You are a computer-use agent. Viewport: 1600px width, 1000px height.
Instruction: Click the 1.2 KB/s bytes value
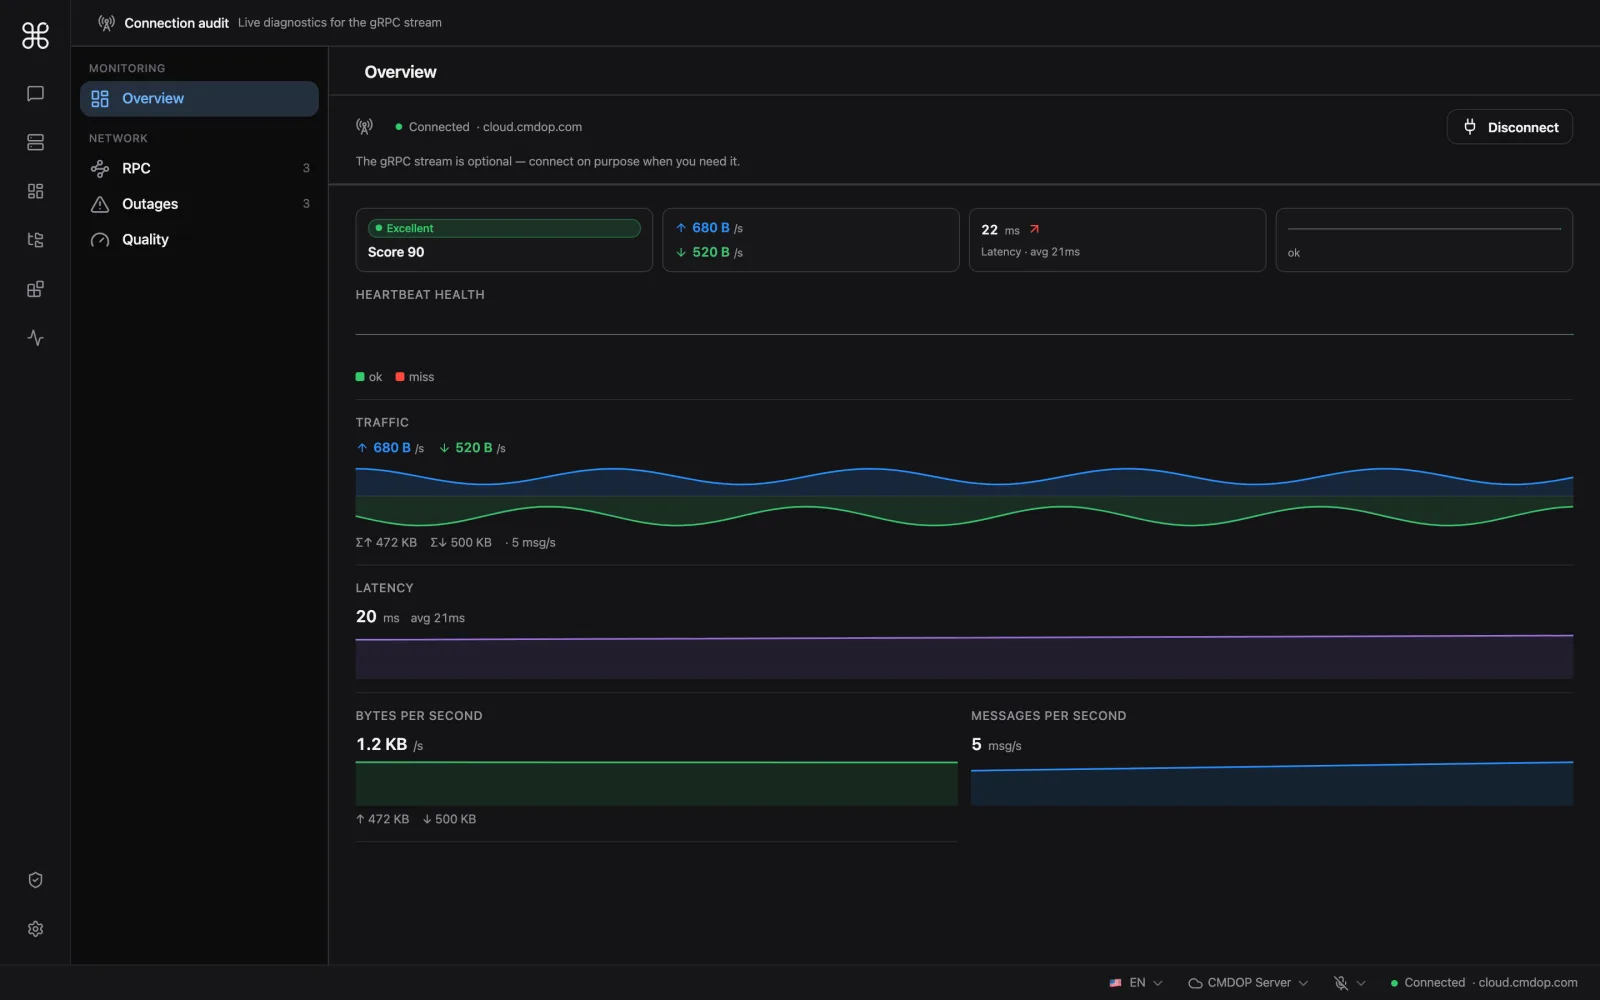pyautogui.click(x=389, y=745)
